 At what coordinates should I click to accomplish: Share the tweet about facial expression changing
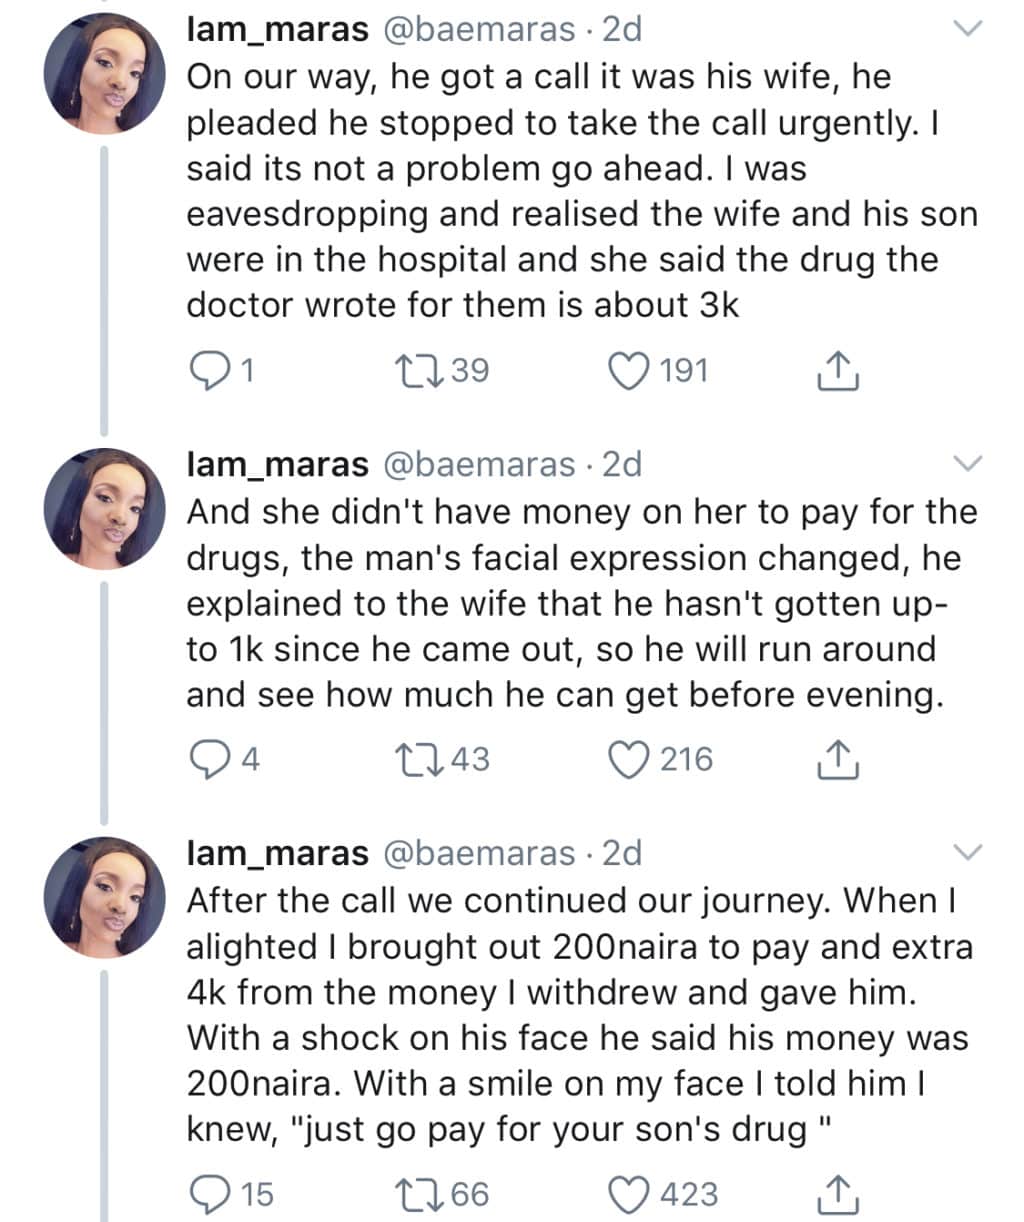click(838, 760)
